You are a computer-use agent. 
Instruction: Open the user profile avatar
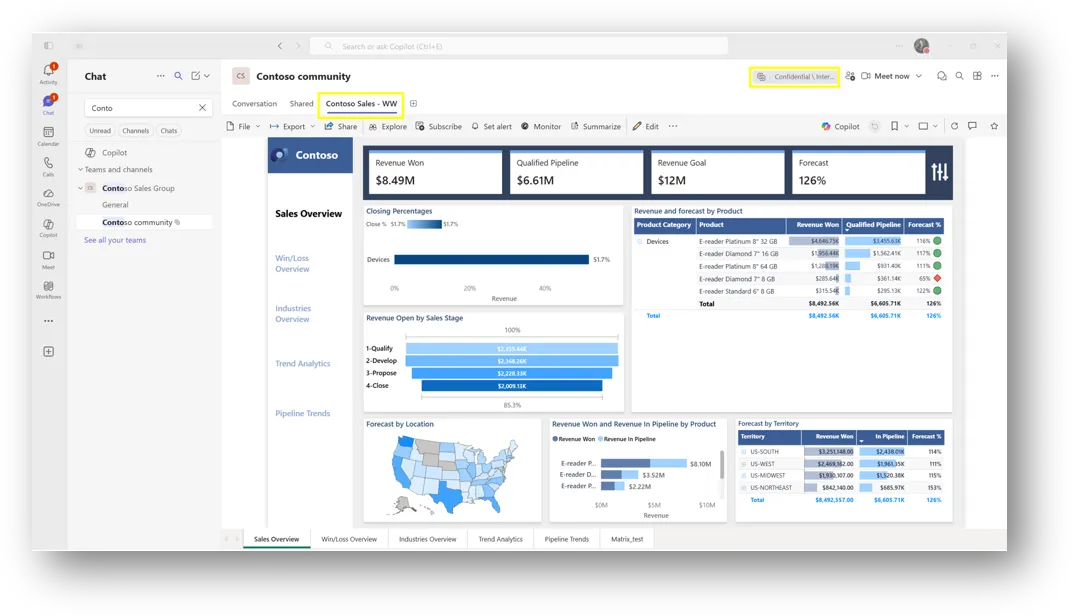click(x=922, y=46)
